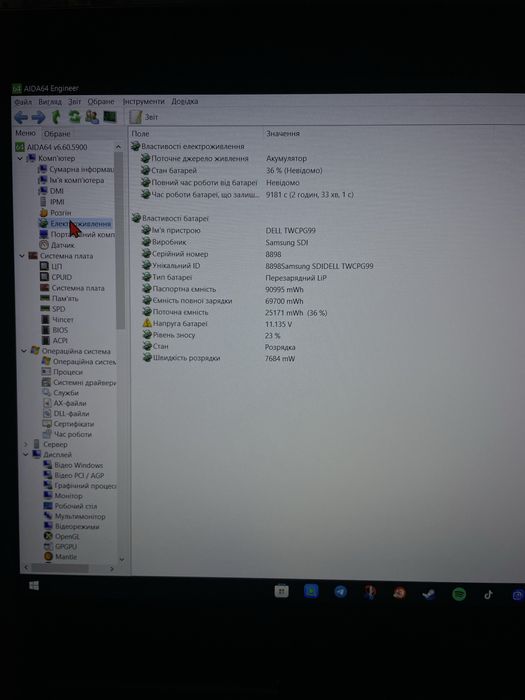Select GPGPU tree item

point(61,546)
